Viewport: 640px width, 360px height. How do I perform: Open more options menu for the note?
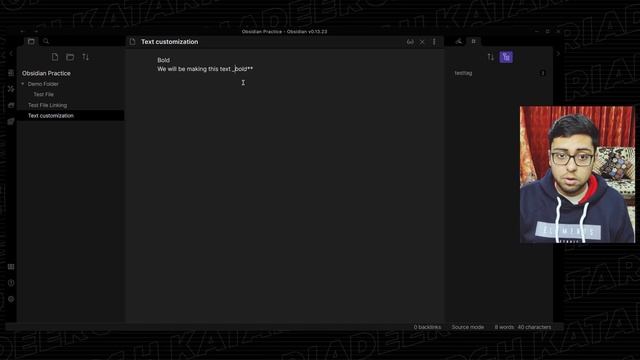(x=434, y=42)
